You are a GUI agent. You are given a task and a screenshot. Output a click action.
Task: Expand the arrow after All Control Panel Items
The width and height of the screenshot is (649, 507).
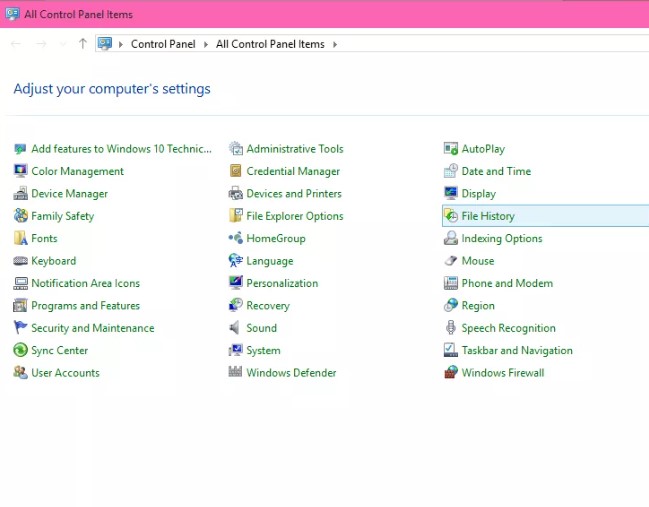[335, 44]
